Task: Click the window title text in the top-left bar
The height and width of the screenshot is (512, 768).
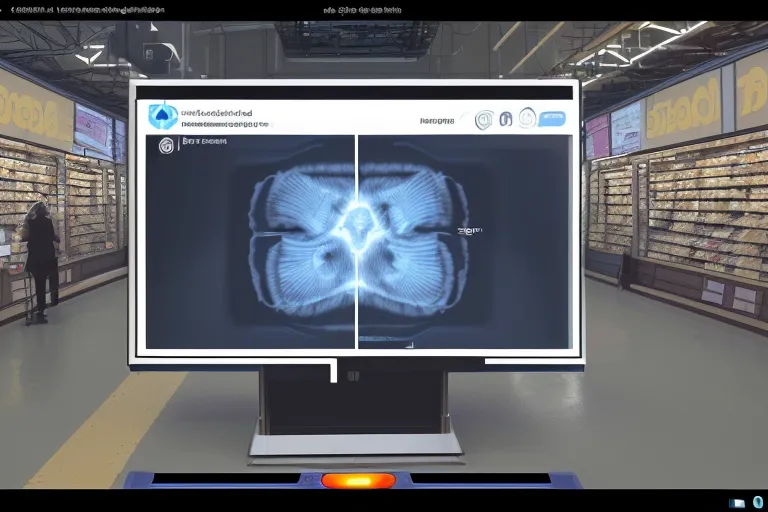Action: pos(85,9)
